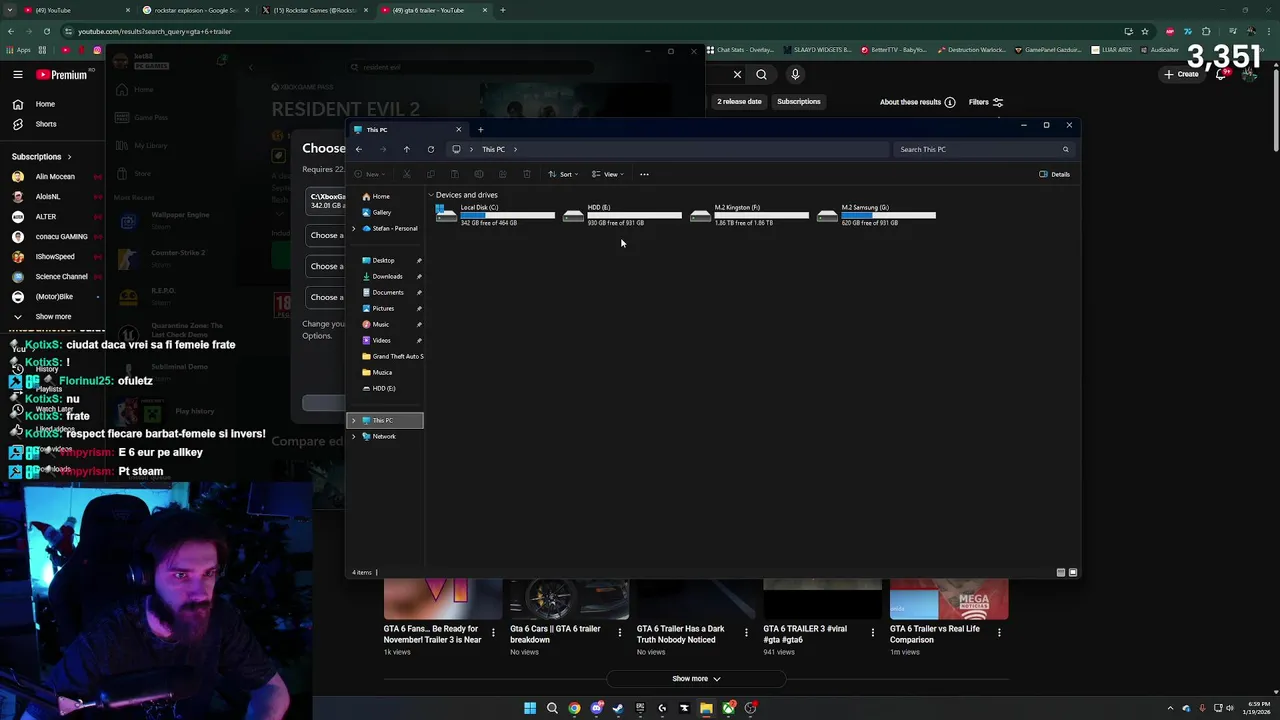The image size is (1280, 720).
Task: Click Local Disk (C:) storage usage bar
Action: pyautogui.click(x=507, y=215)
